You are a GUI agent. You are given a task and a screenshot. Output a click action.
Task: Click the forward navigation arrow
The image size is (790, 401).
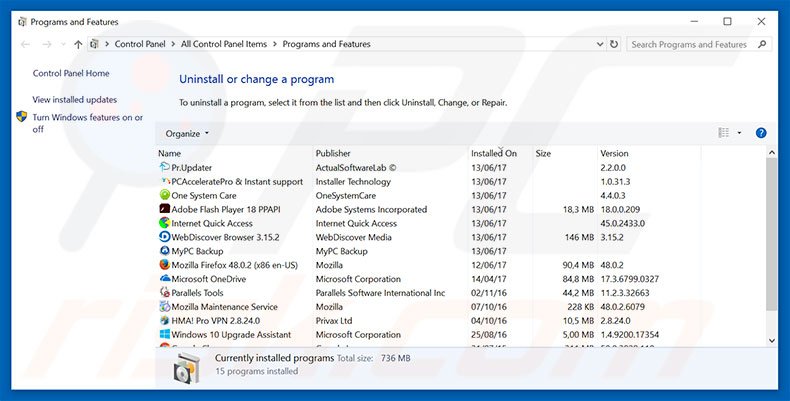[47, 44]
